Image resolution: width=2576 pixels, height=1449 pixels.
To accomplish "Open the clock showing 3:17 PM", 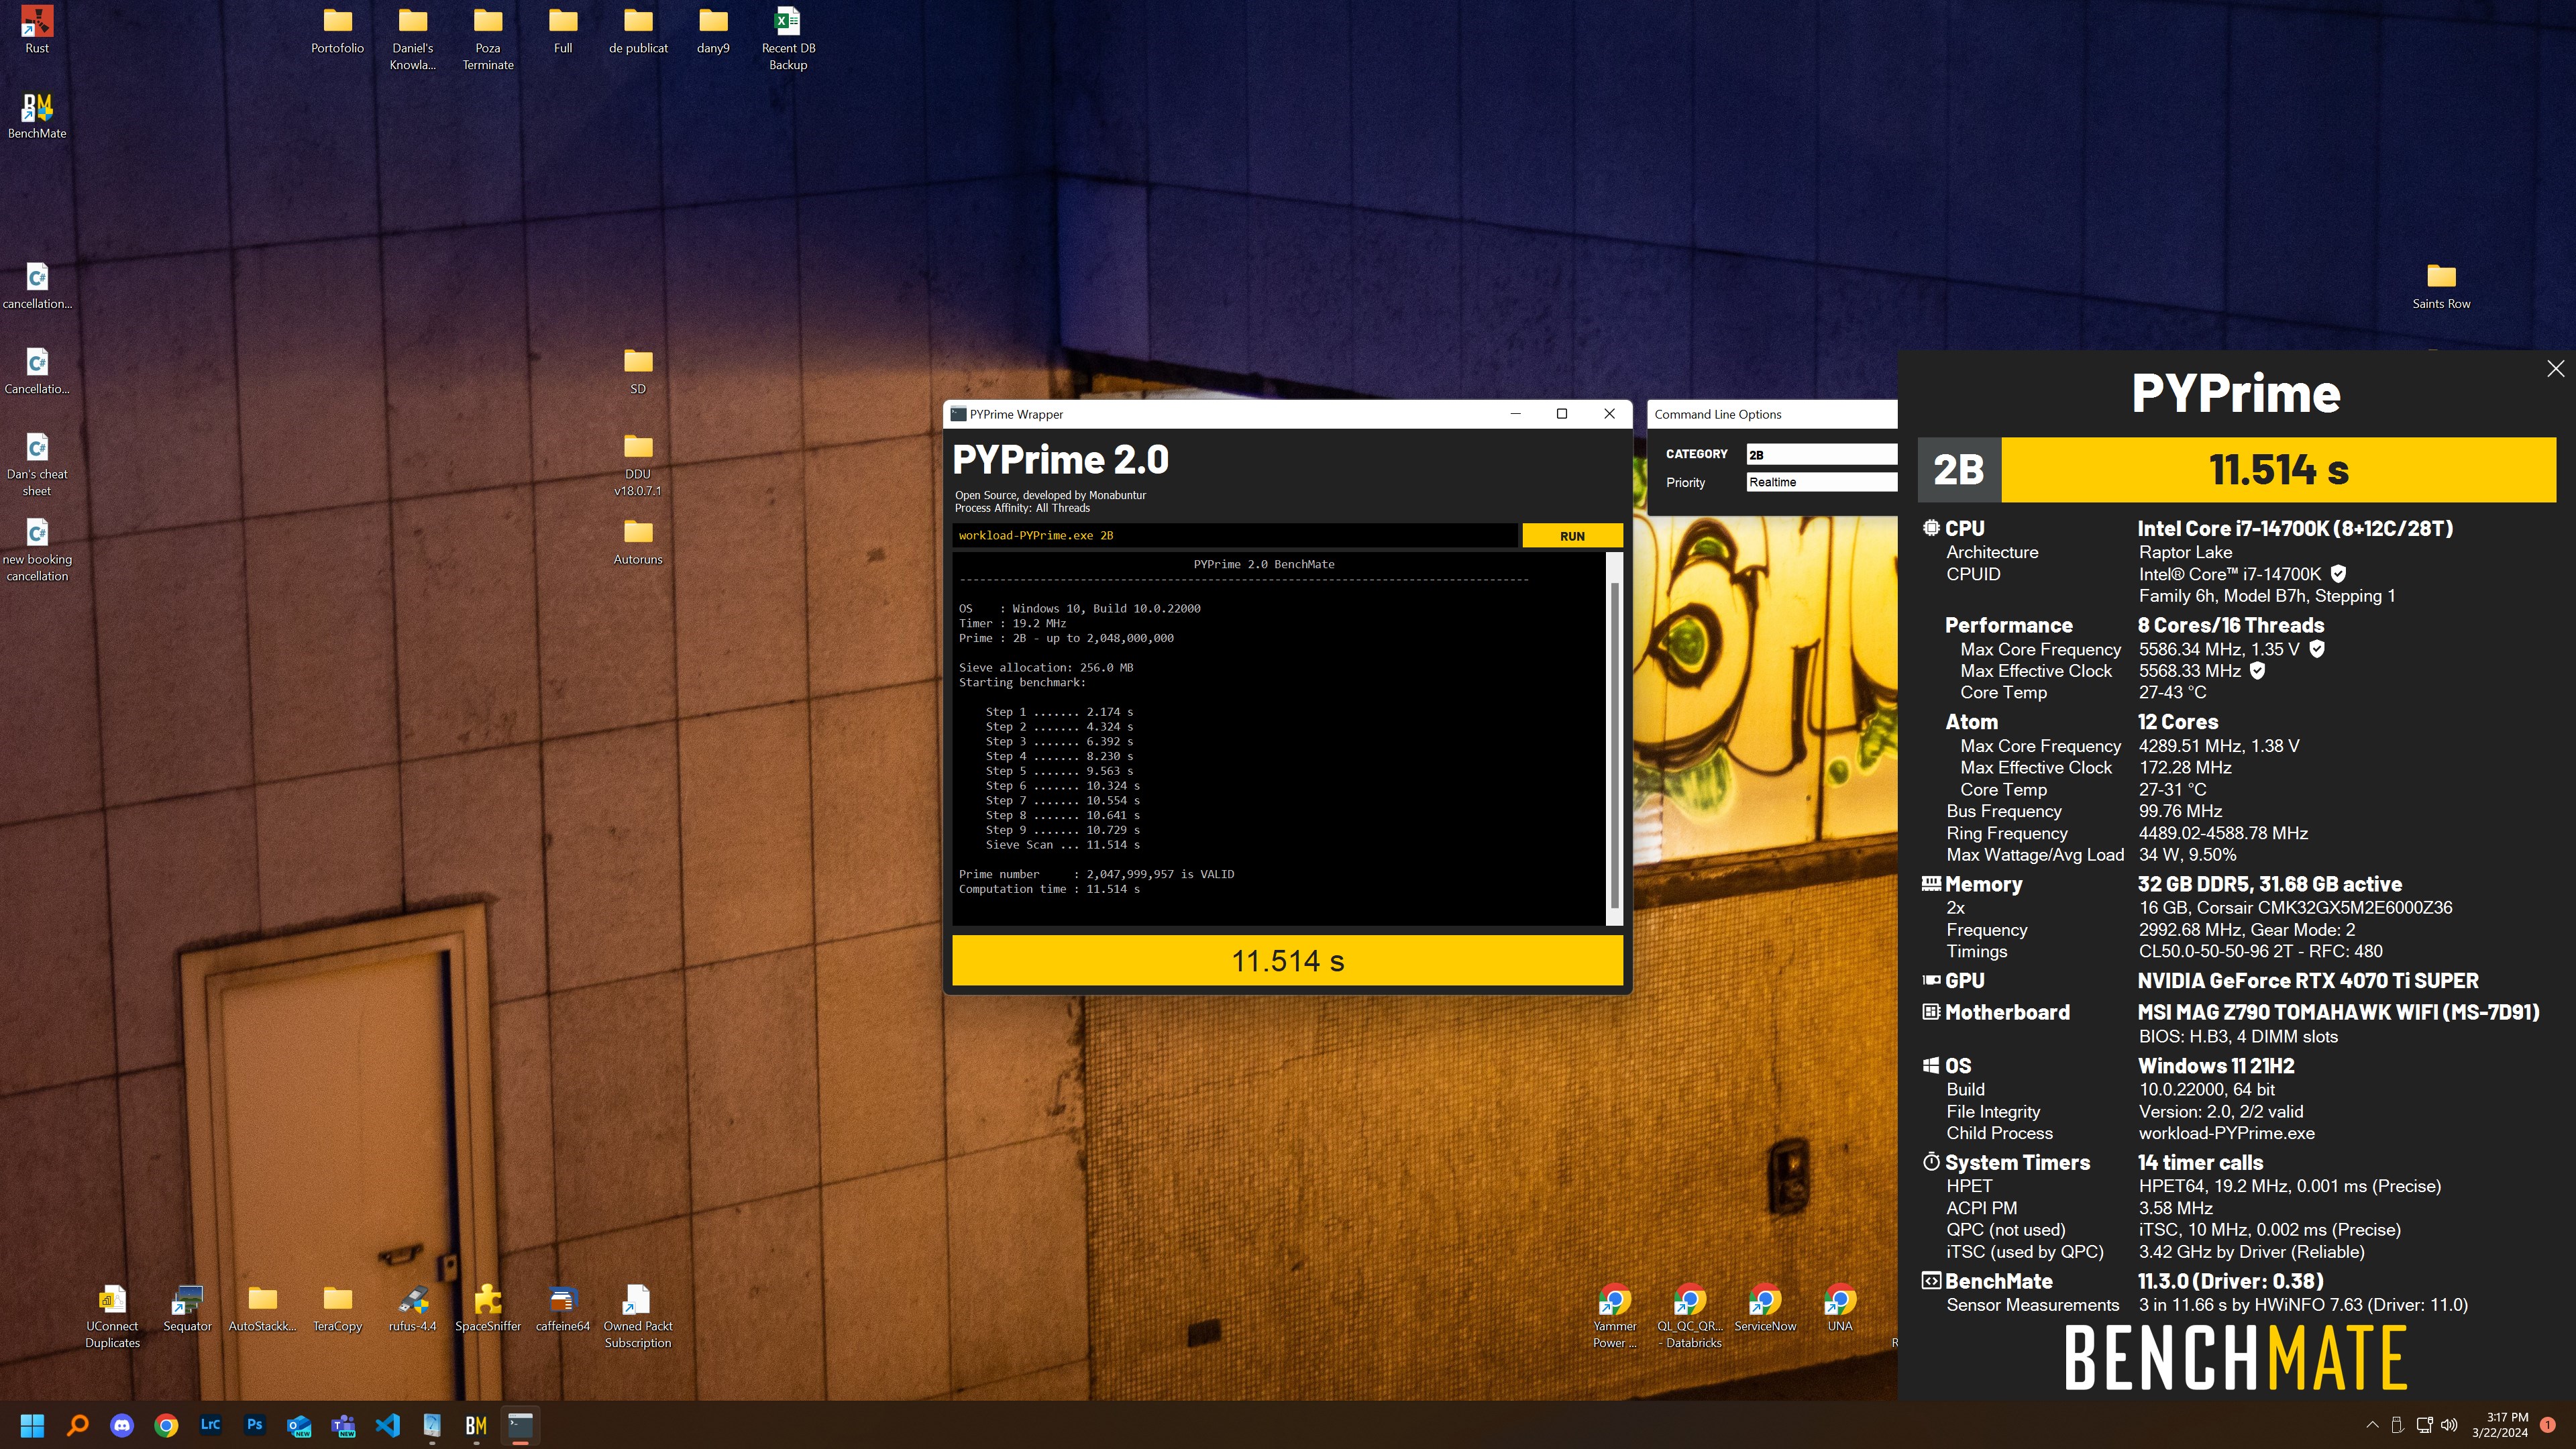I will click(2500, 1425).
